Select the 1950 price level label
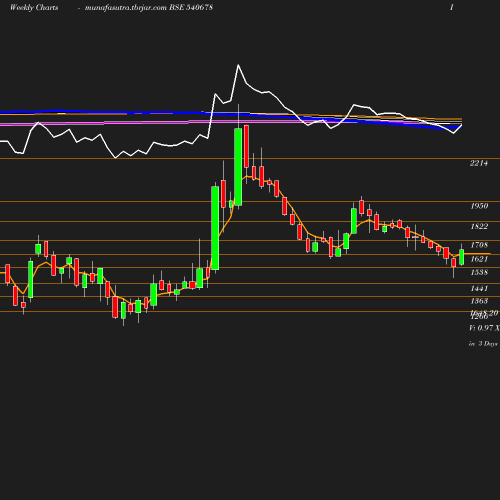The height and width of the screenshot is (500, 500). tap(479, 206)
